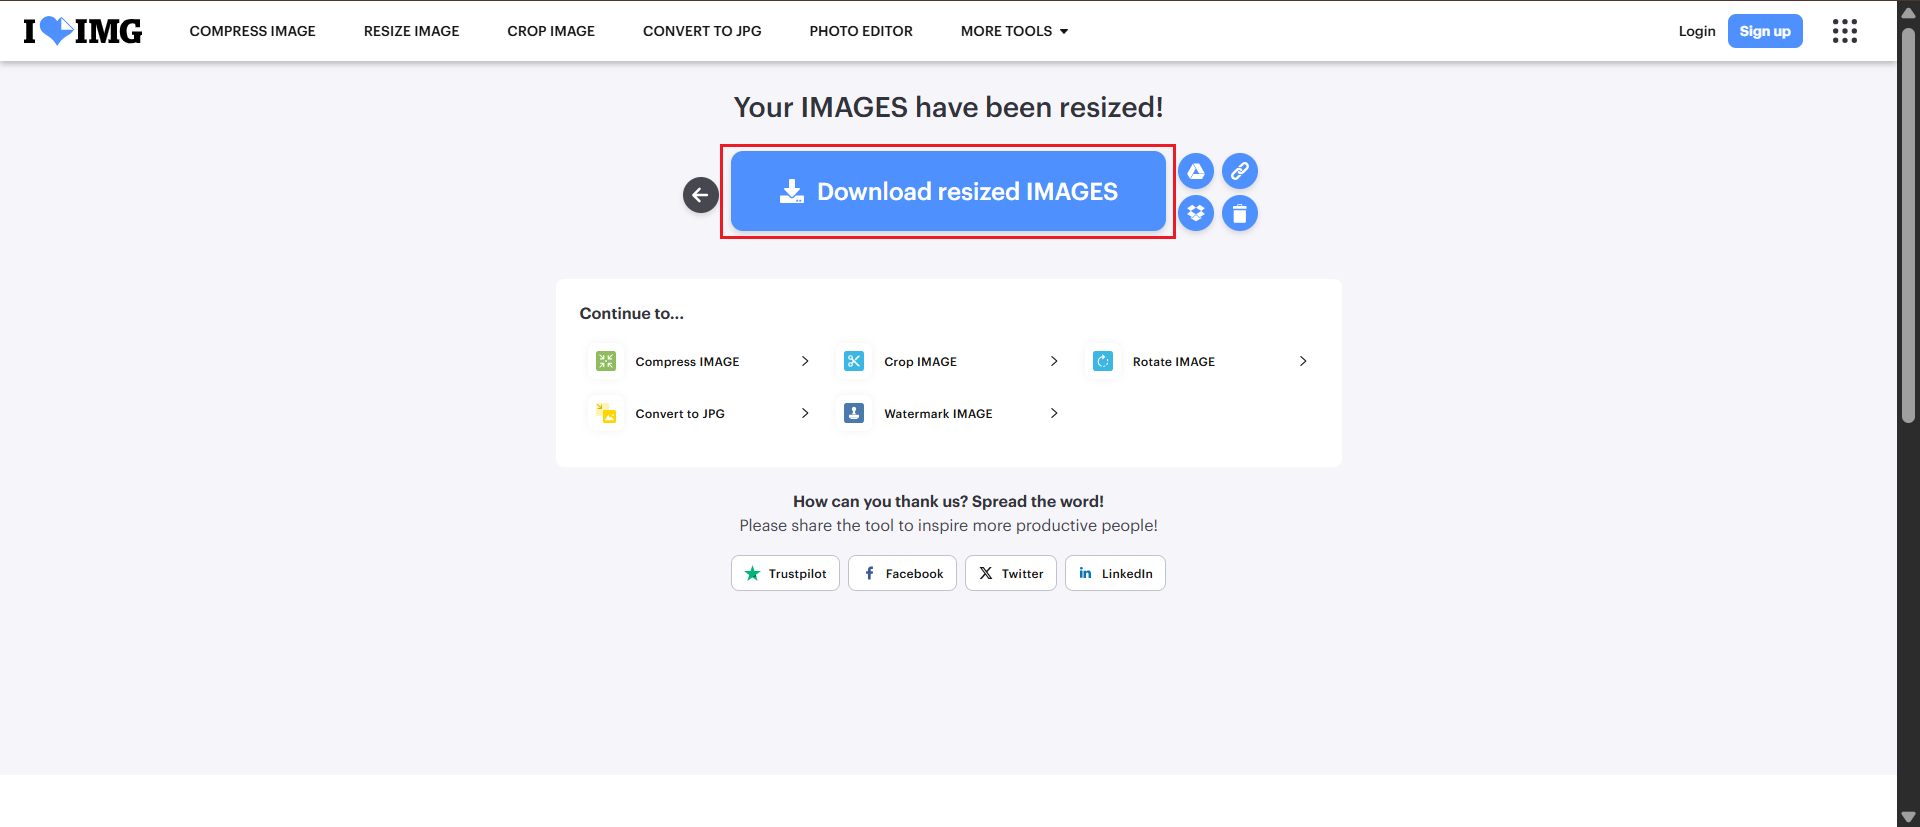The image size is (1920, 827).
Task: Click the Rotate IMAGE icon
Action: coord(1103,361)
